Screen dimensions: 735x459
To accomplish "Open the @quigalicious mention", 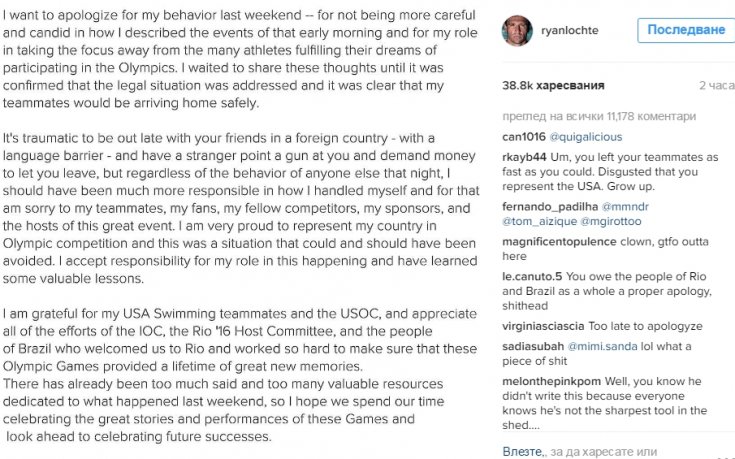I will pos(585,137).
